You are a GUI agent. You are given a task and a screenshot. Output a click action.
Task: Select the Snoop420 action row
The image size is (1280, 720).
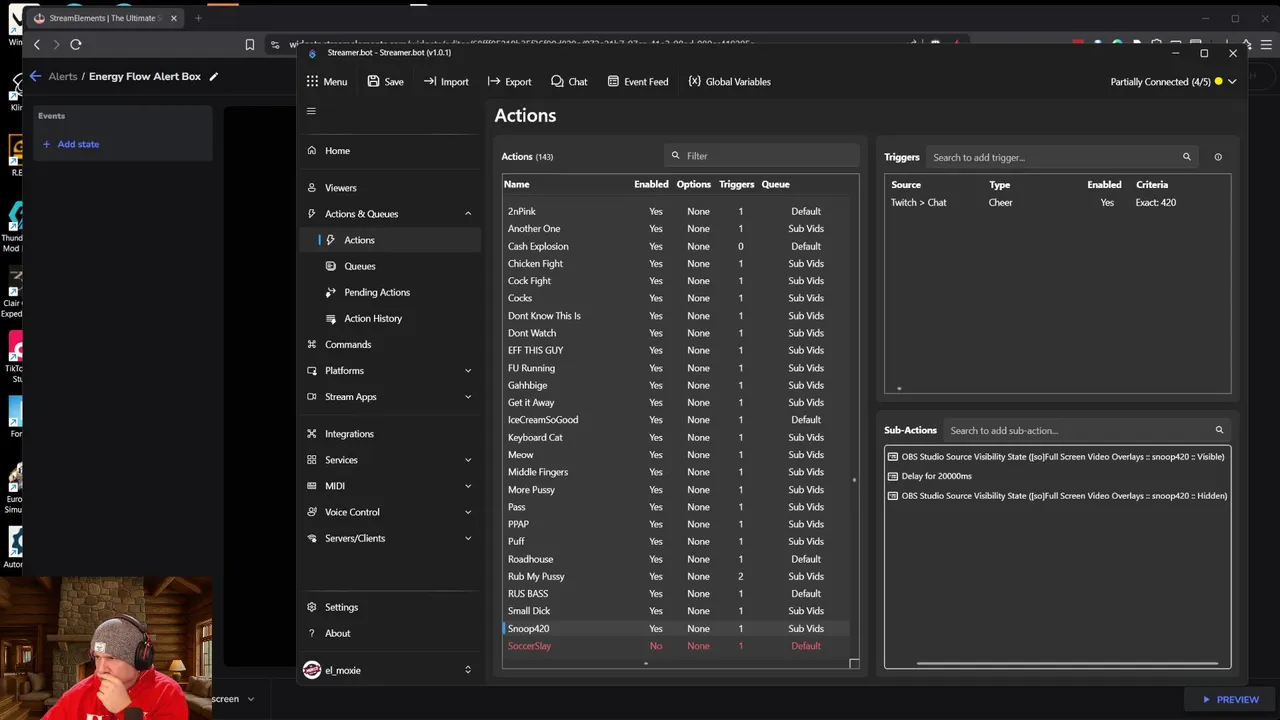(676, 629)
